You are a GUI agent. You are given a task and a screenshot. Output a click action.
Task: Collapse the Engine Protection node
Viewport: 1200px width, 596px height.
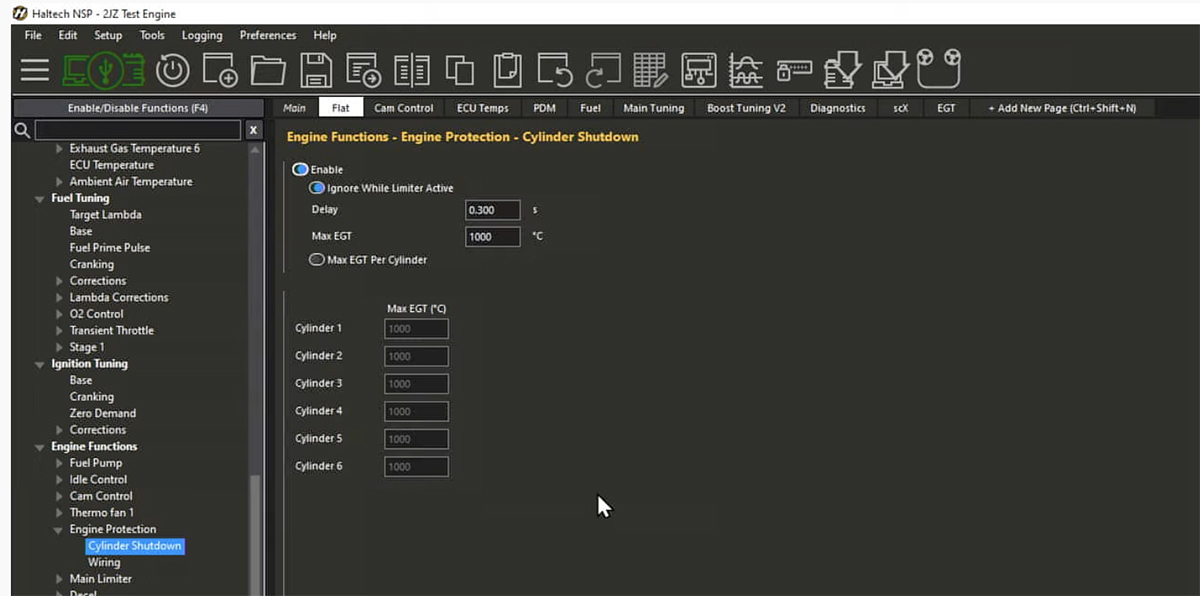[60, 530]
